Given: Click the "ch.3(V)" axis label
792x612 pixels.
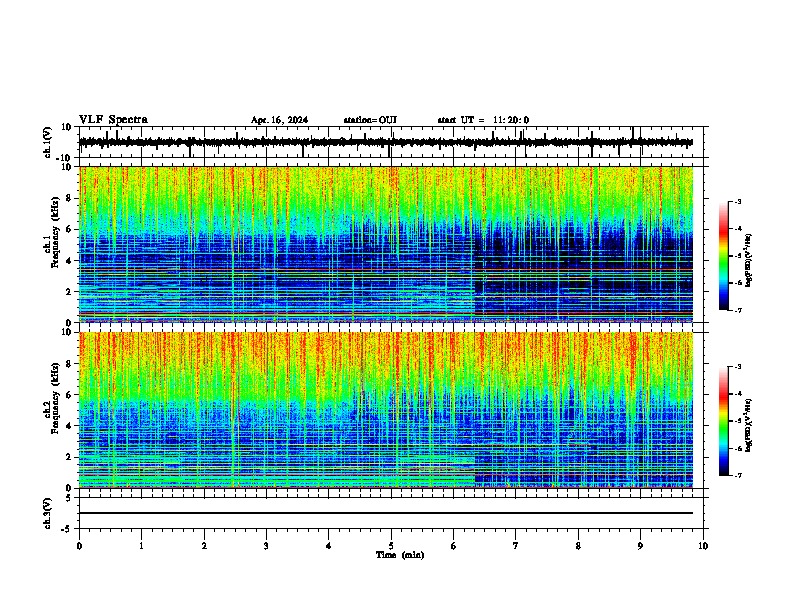Looking at the screenshot, I should [48, 513].
